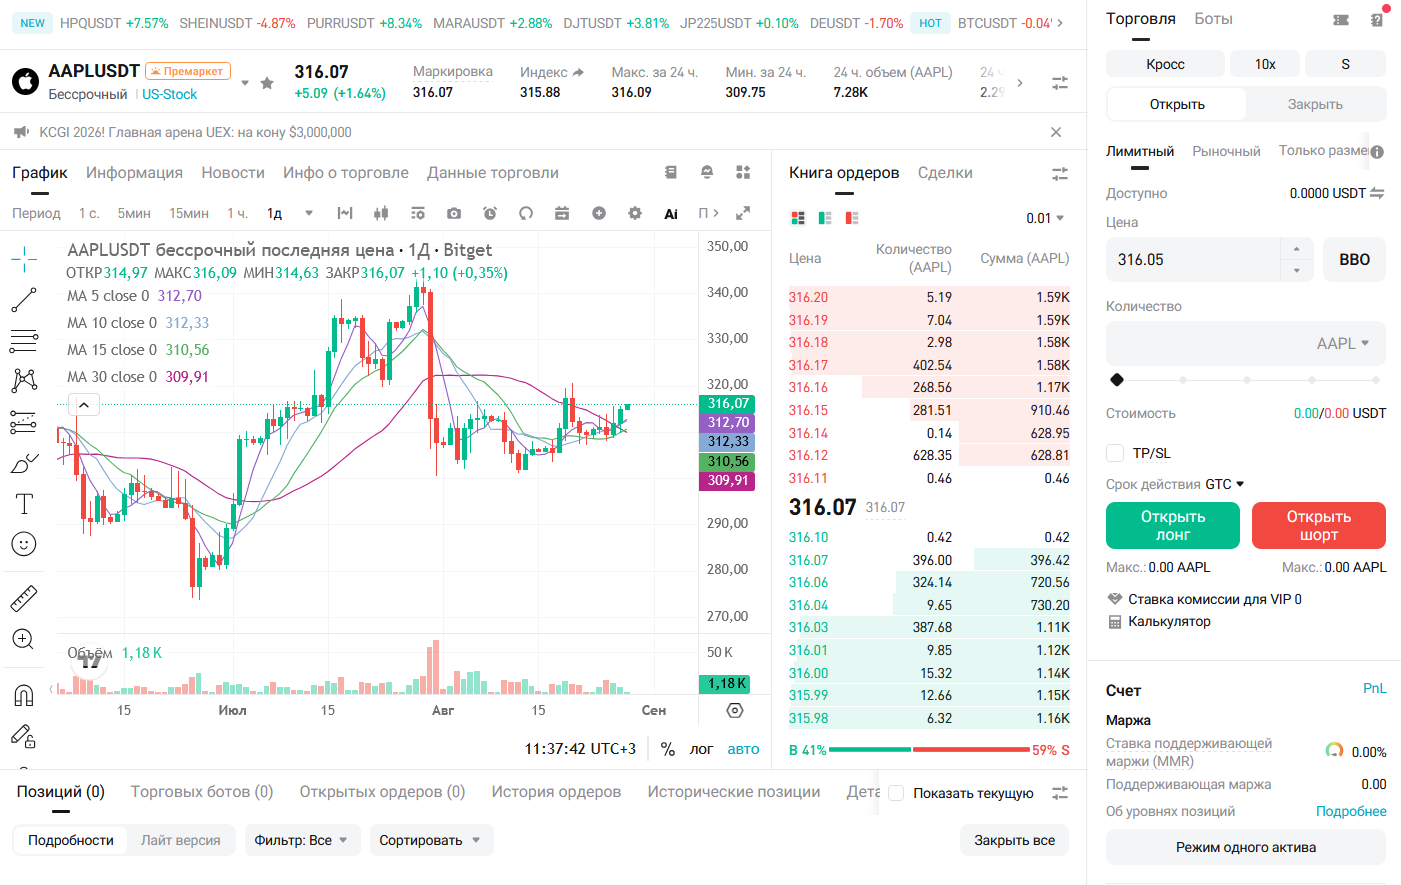The width and height of the screenshot is (1401, 885).
Task: Activate the chart zoom-in tool
Action: pyautogui.click(x=24, y=639)
